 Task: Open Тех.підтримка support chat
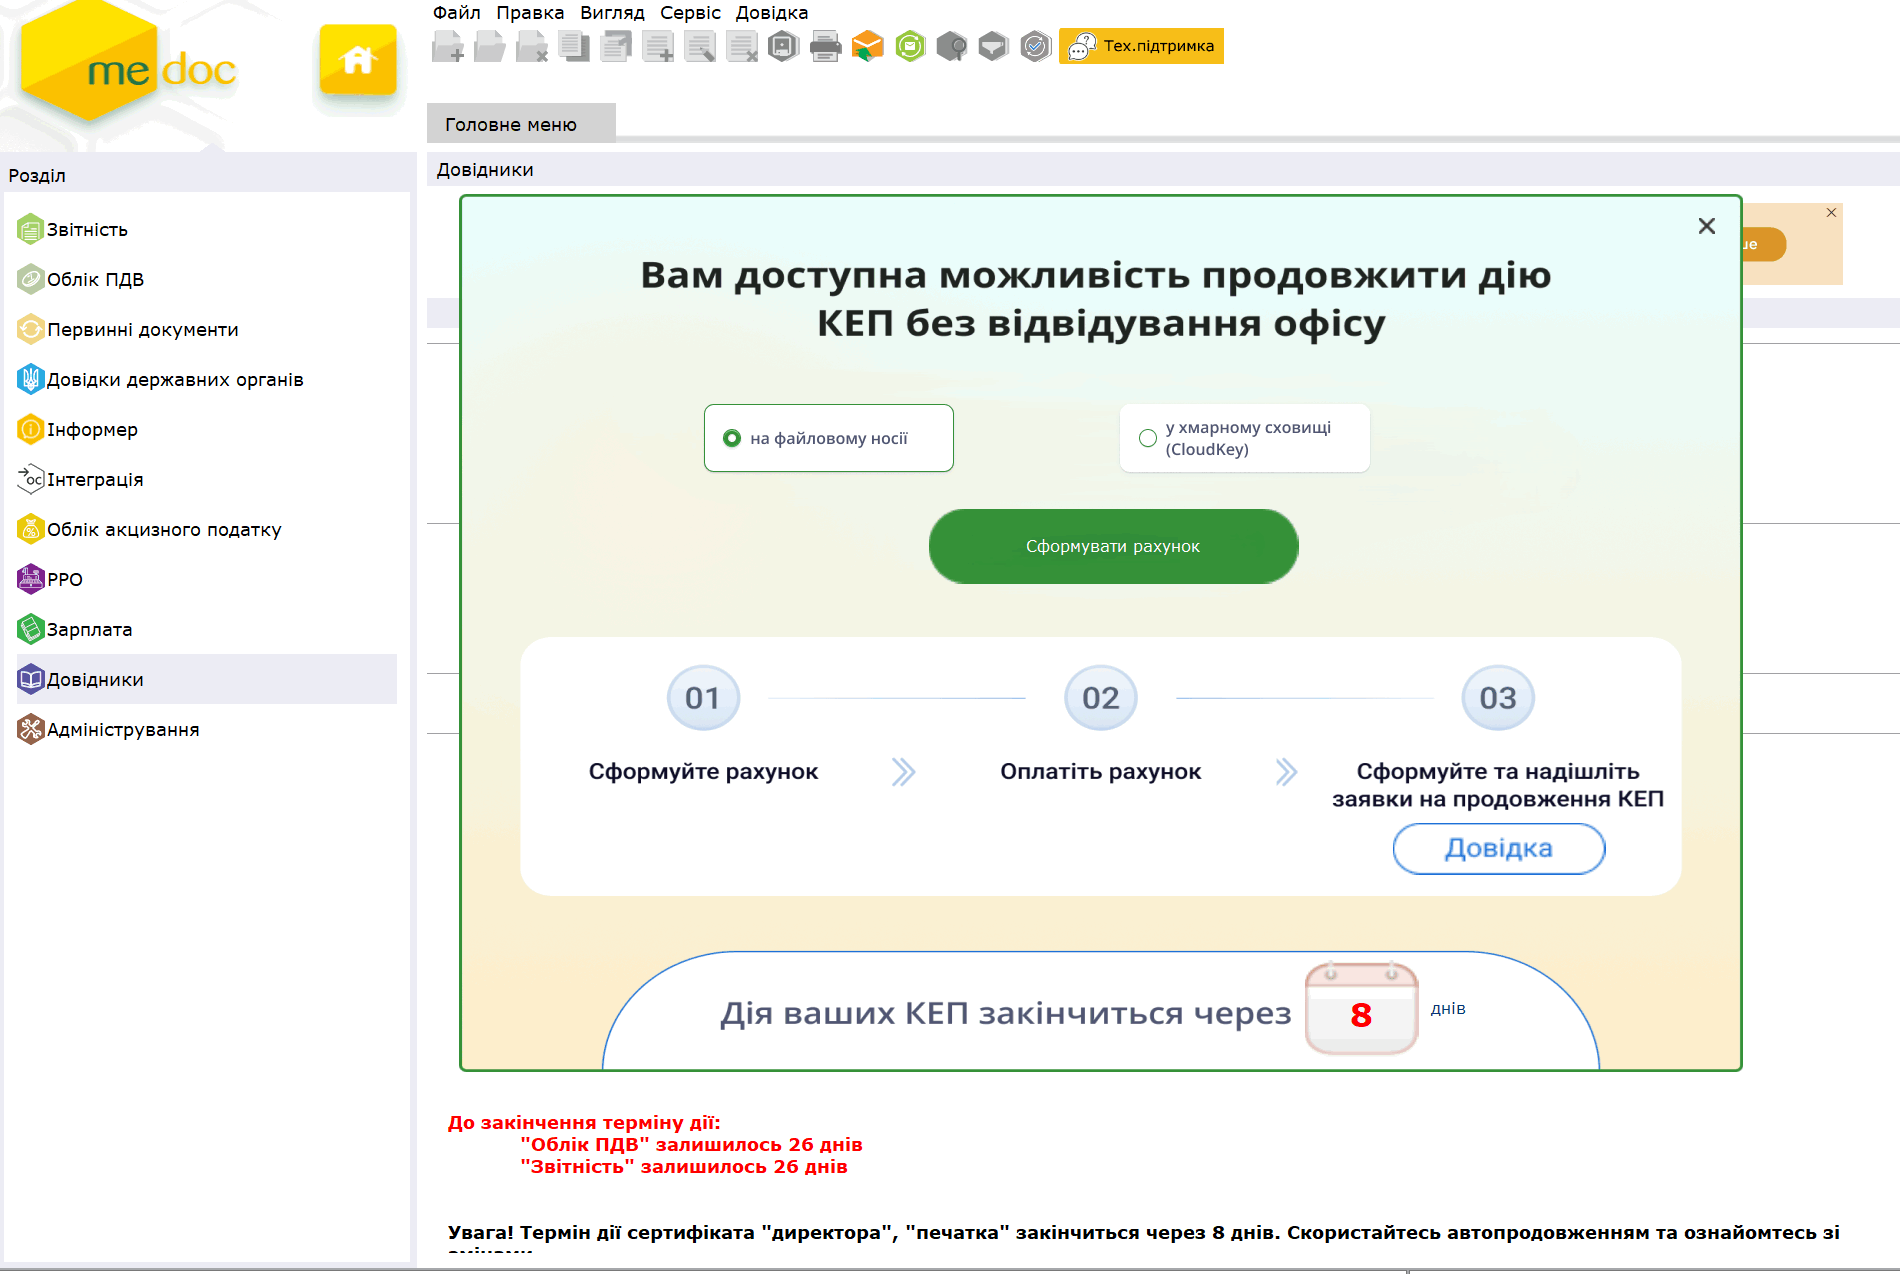1141,46
